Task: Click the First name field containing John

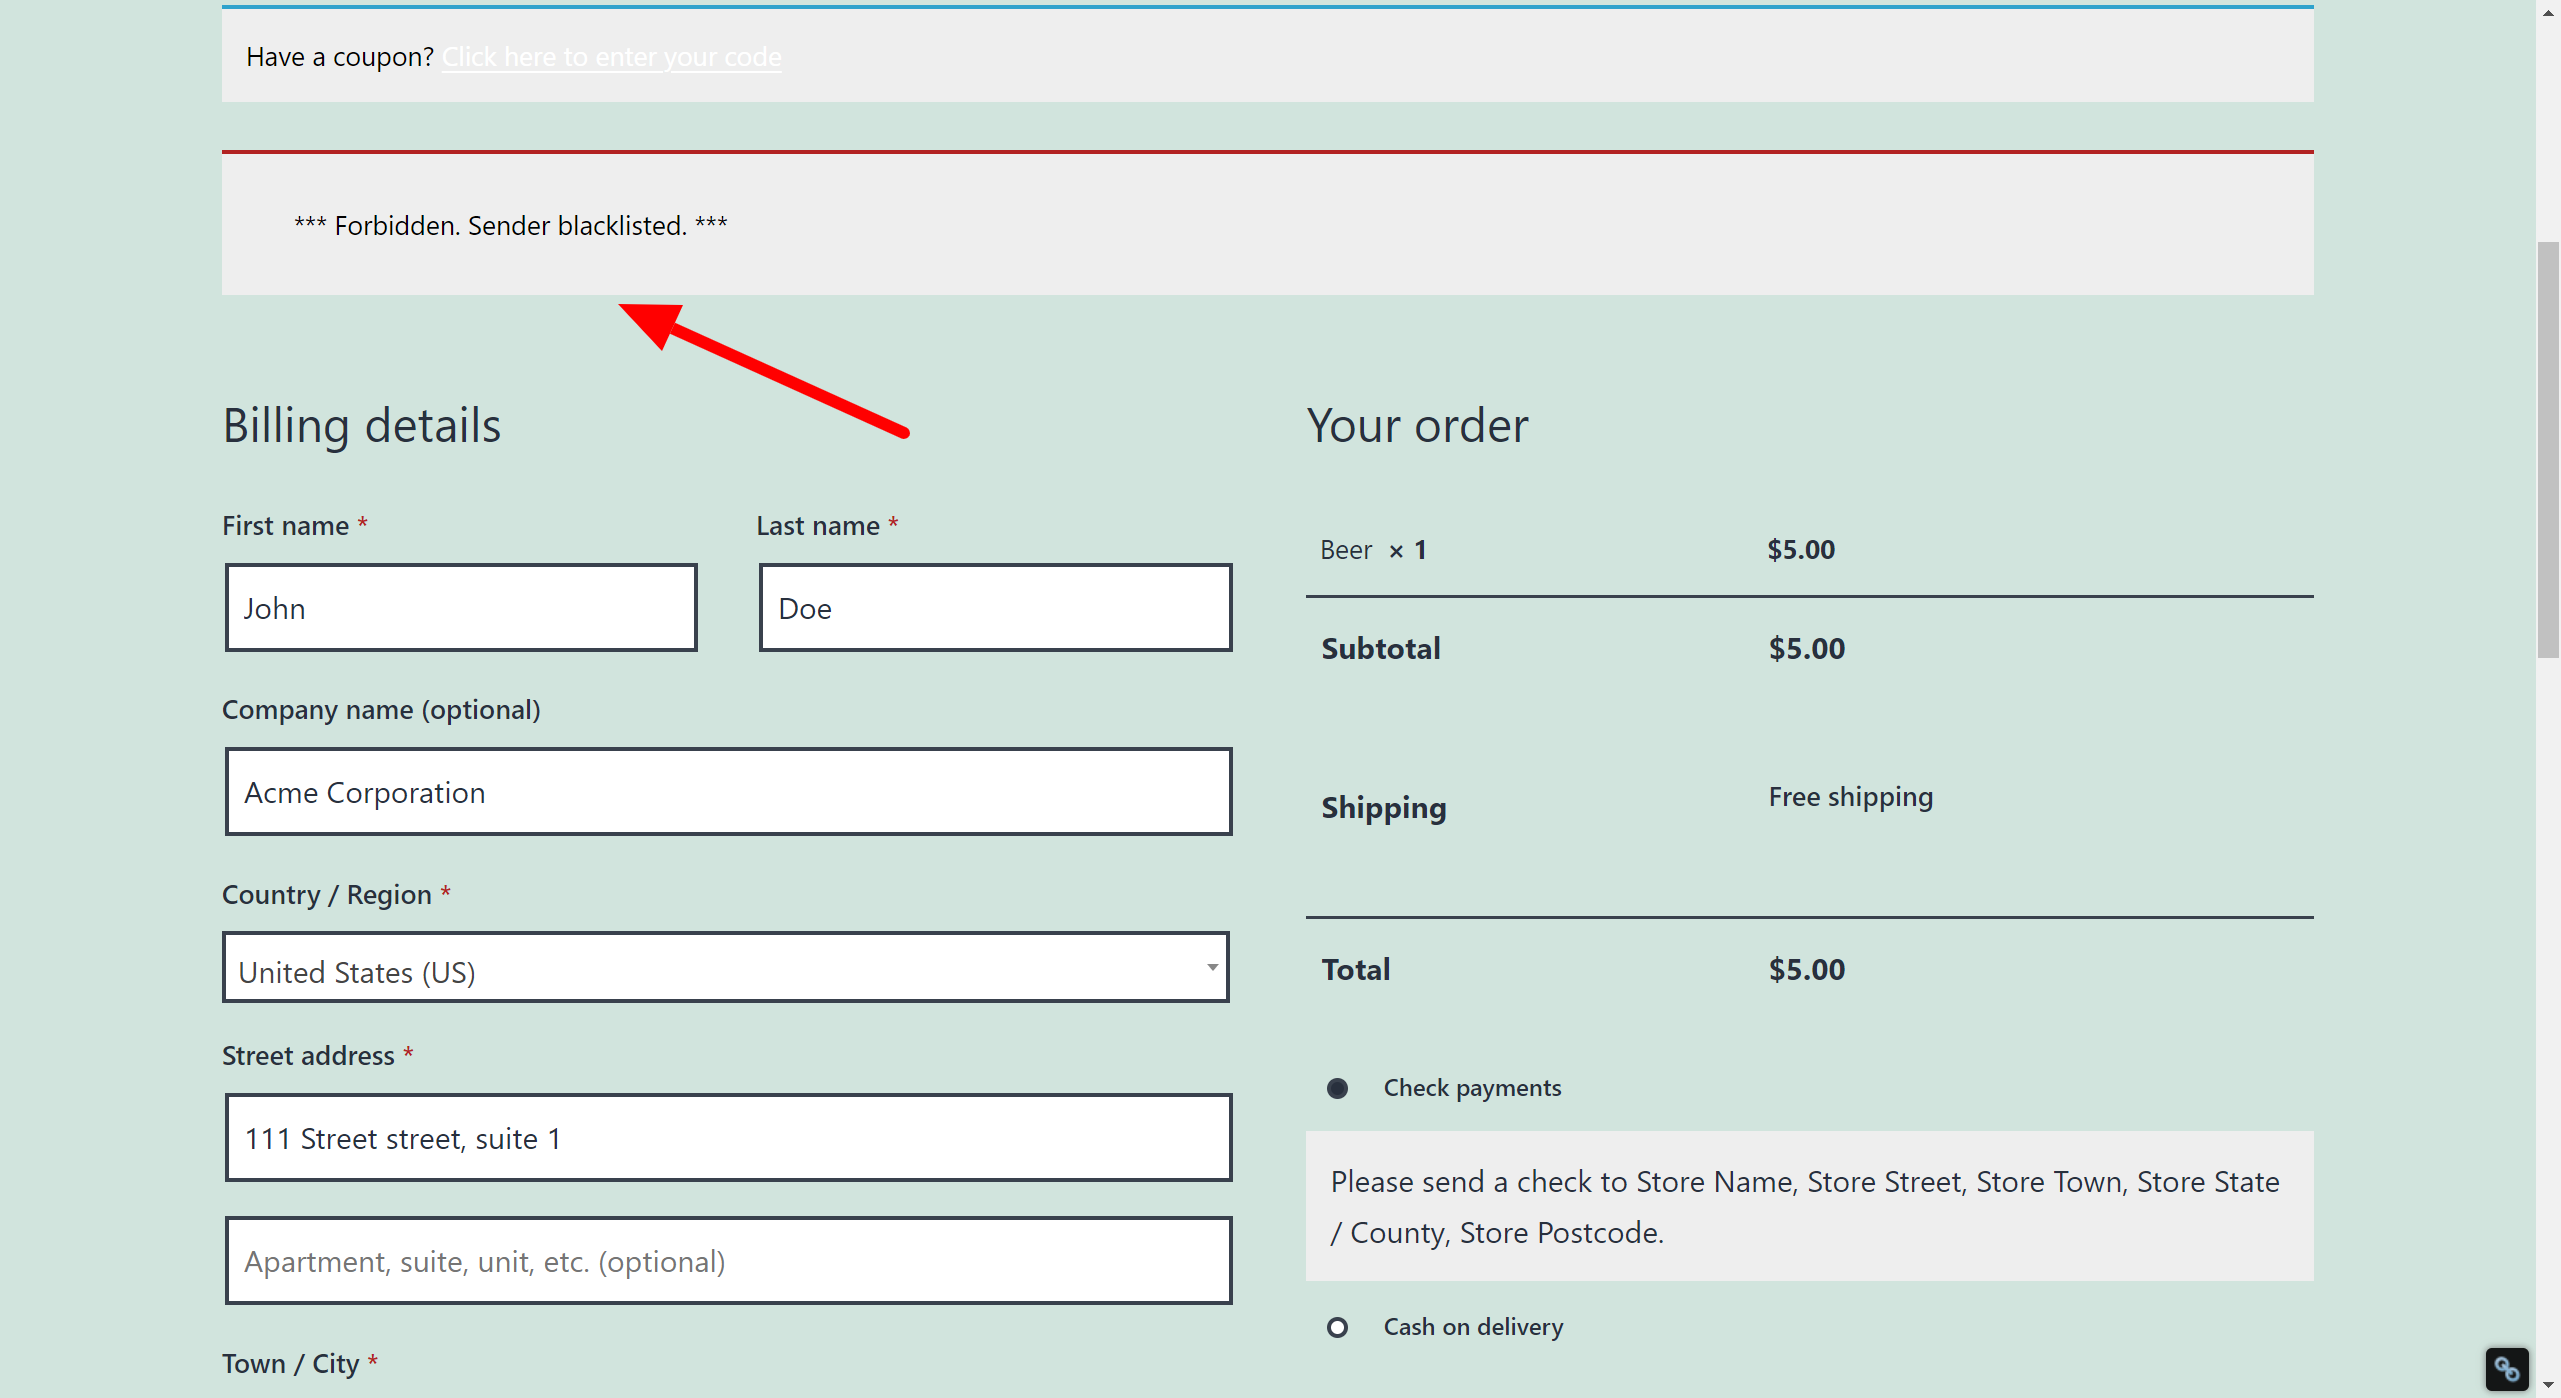Action: [x=461, y=608]
